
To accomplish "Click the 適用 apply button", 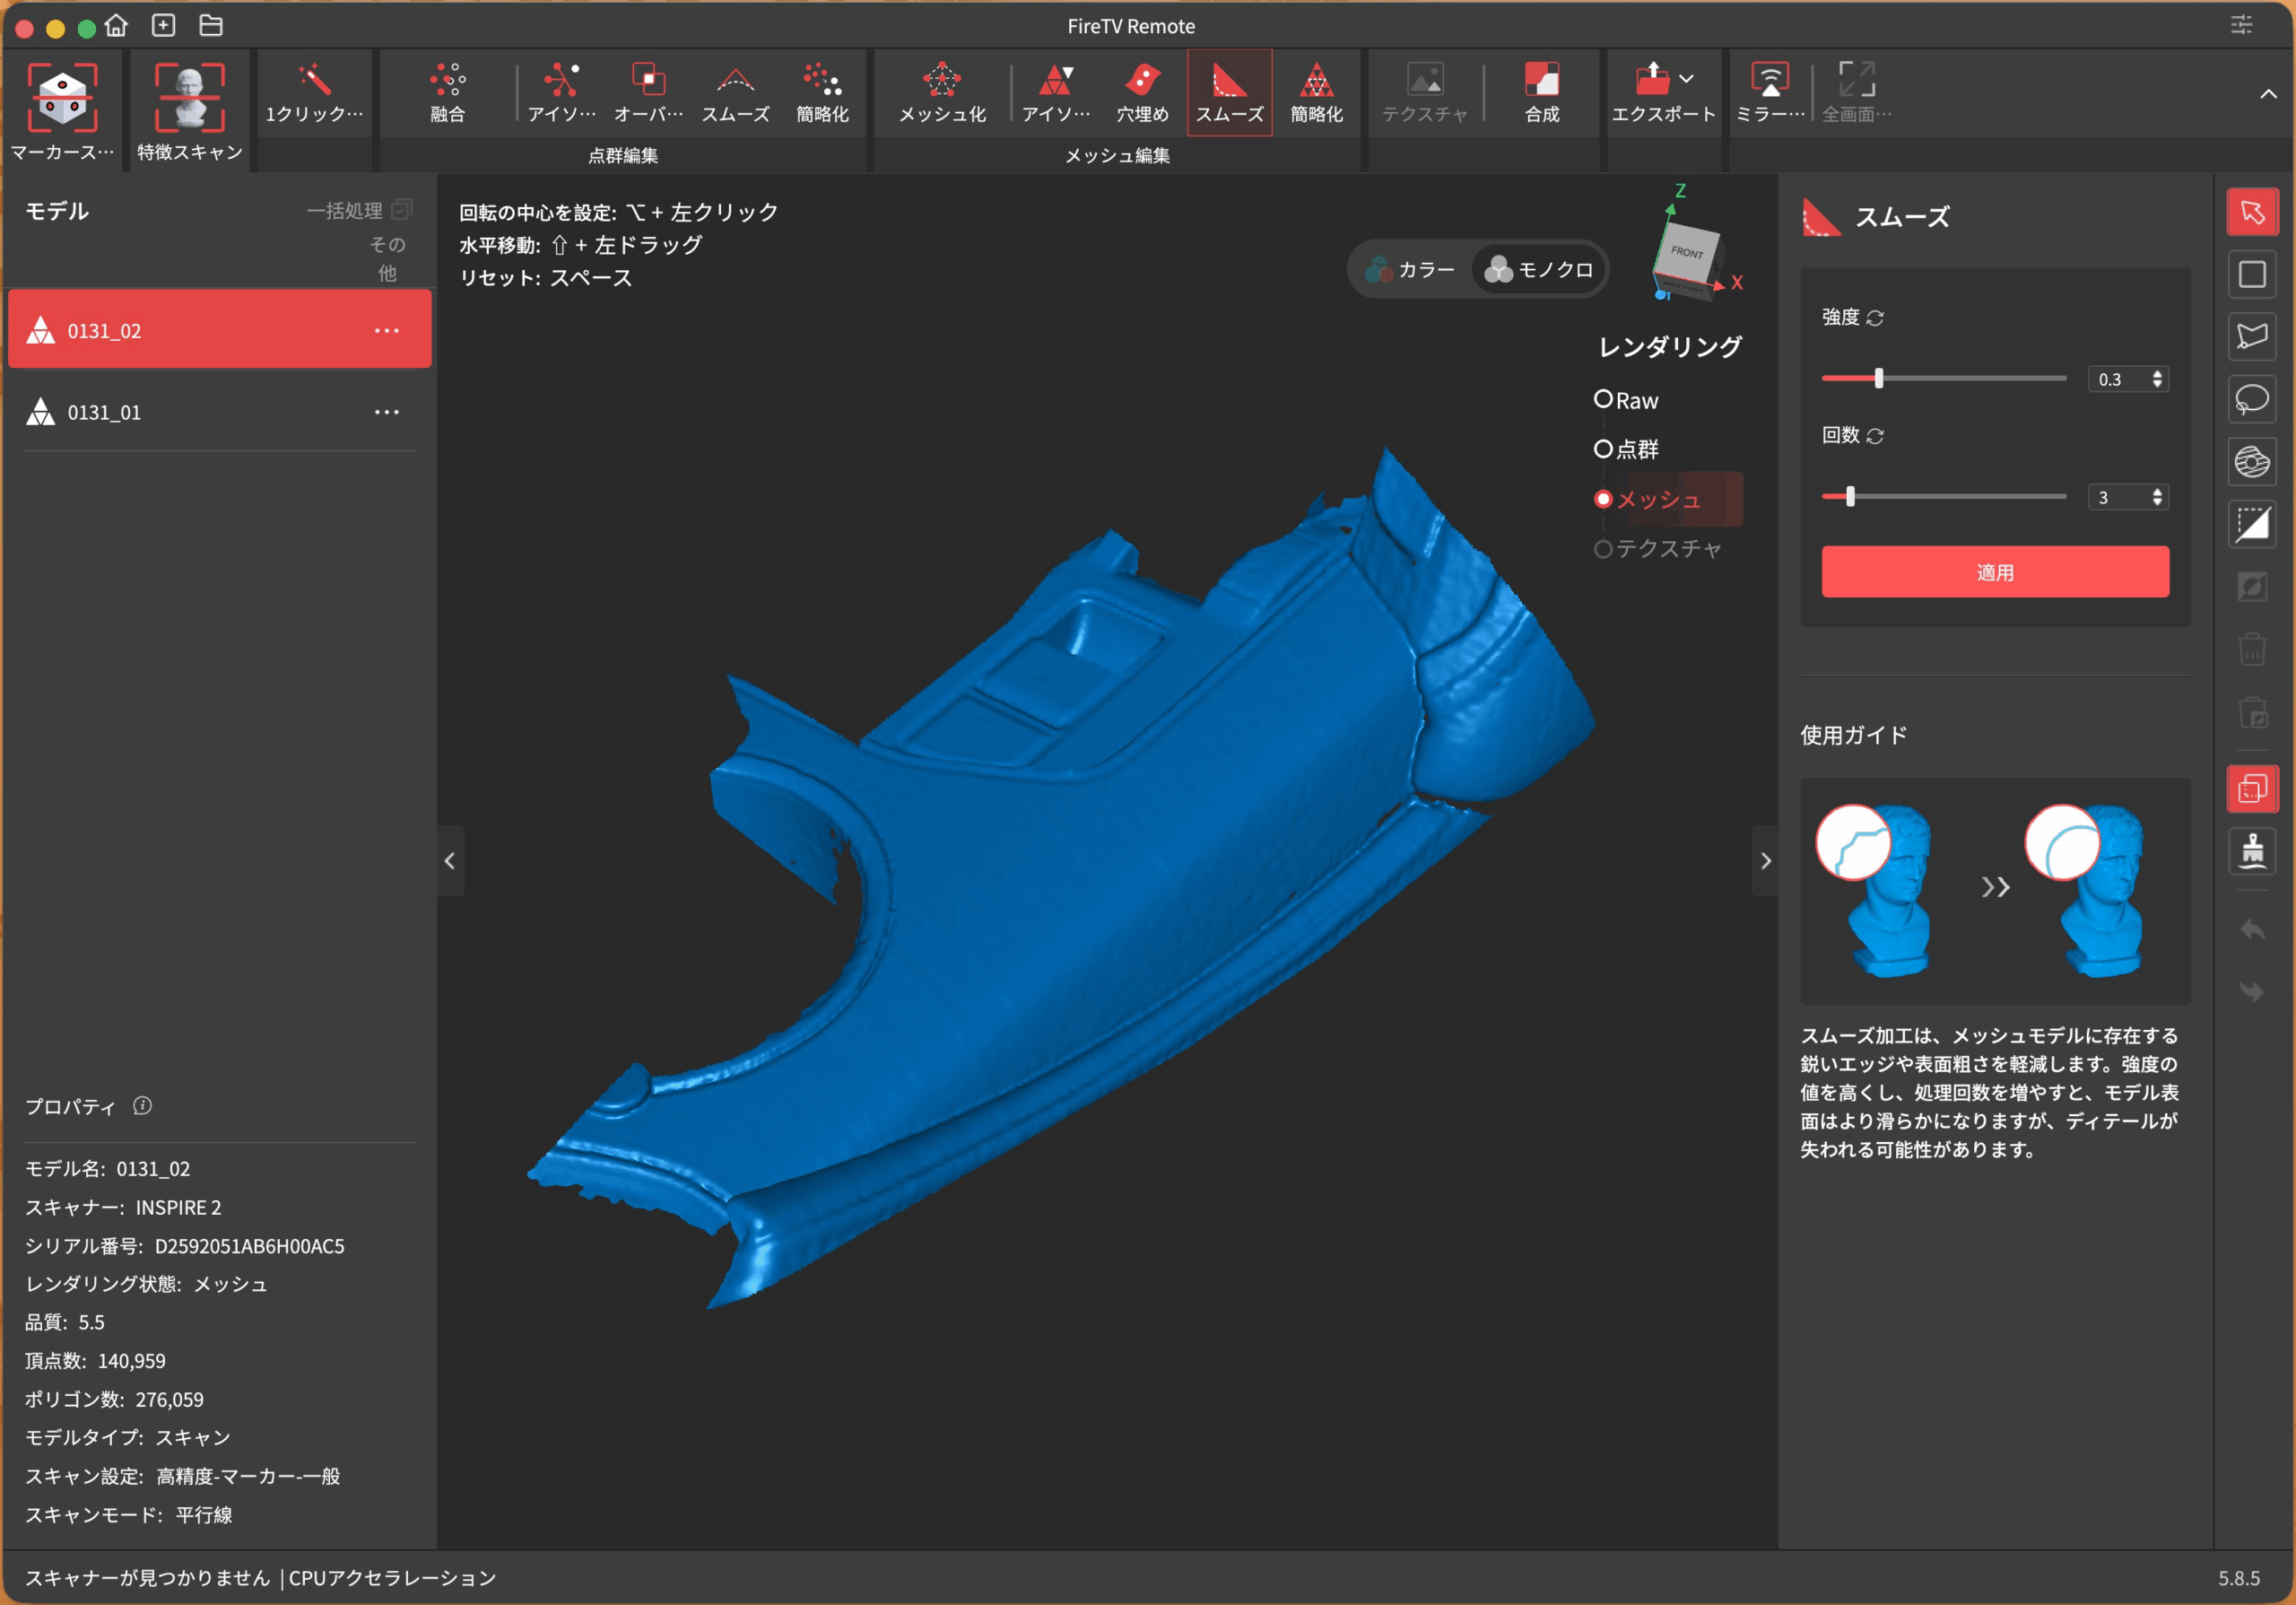I will (x=1994, y=572).
